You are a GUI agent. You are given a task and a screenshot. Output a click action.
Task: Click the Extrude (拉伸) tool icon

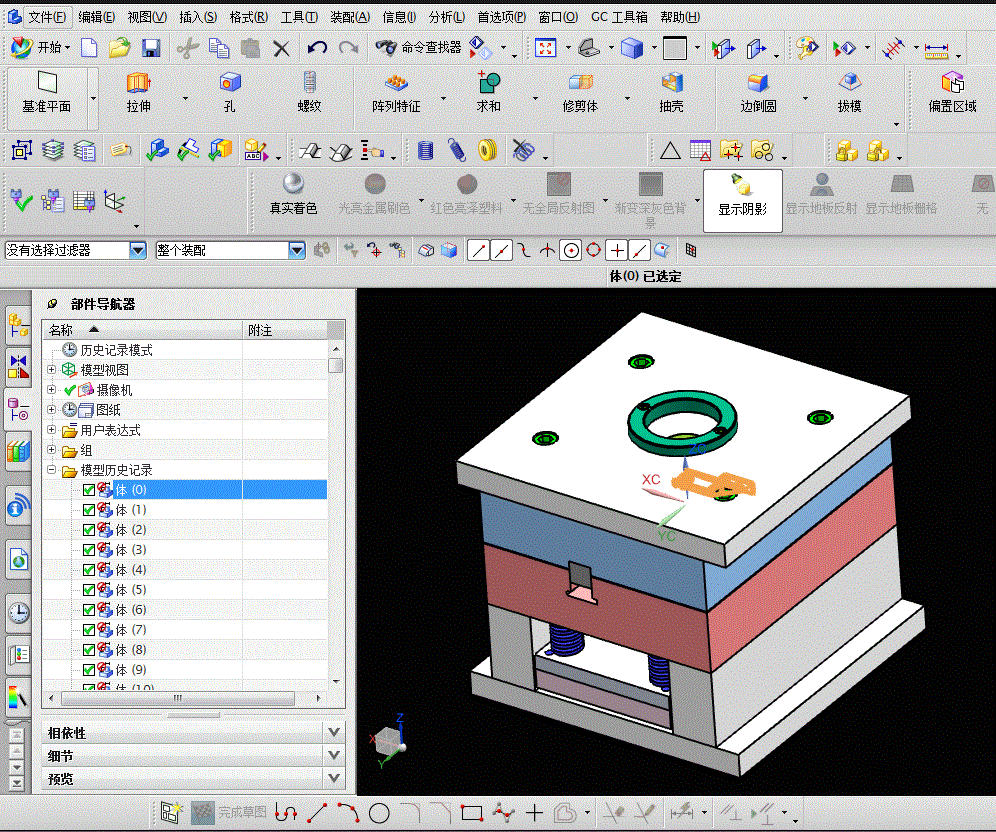pos(138,84)
